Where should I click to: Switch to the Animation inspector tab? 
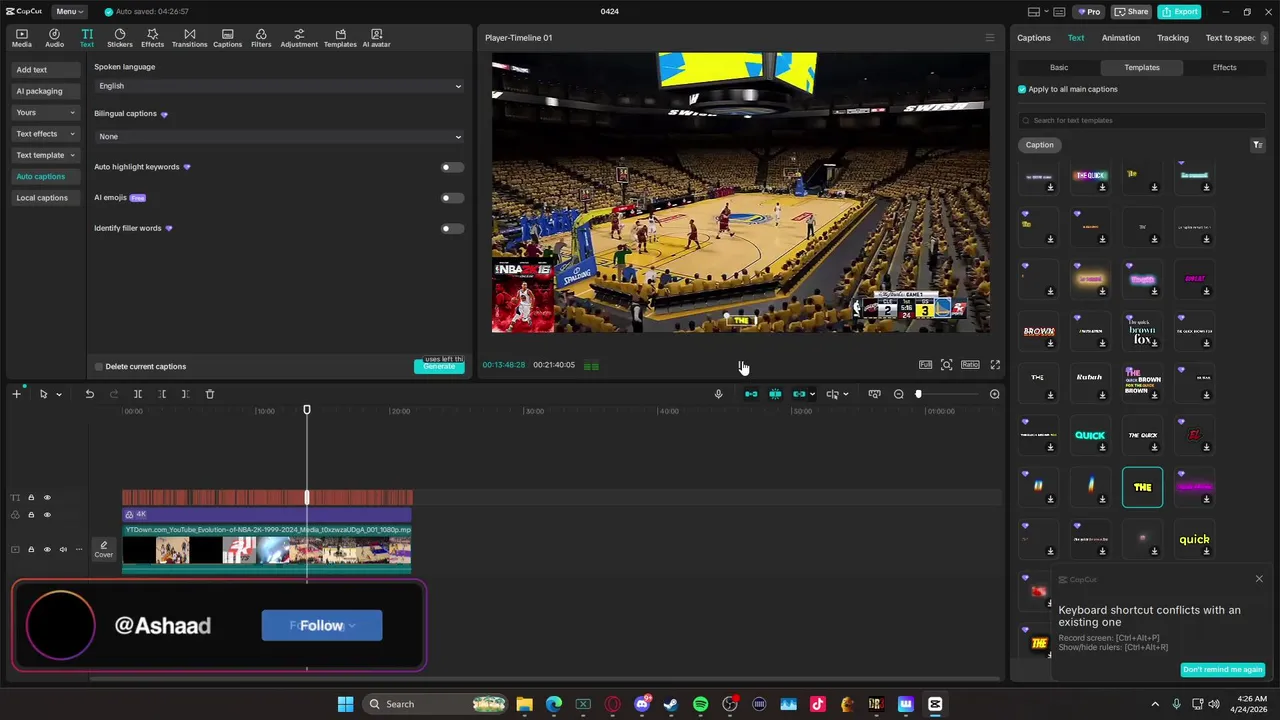tap(1120, 38)
